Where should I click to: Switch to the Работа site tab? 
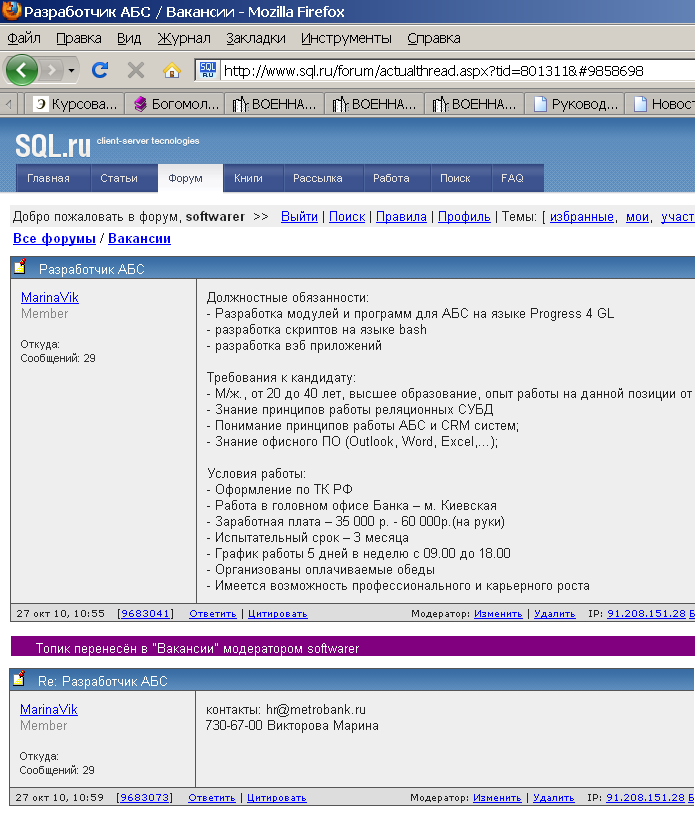coord(391,178)
